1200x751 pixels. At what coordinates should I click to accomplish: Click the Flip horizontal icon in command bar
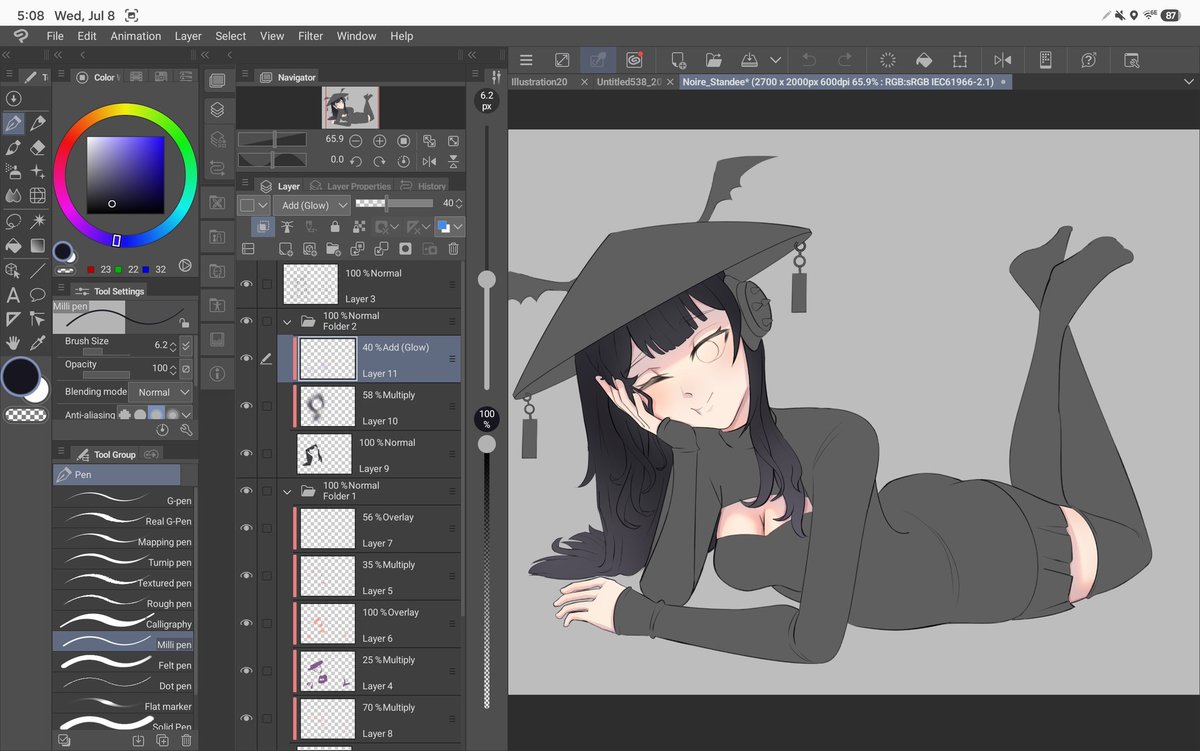click(1002, 60)
